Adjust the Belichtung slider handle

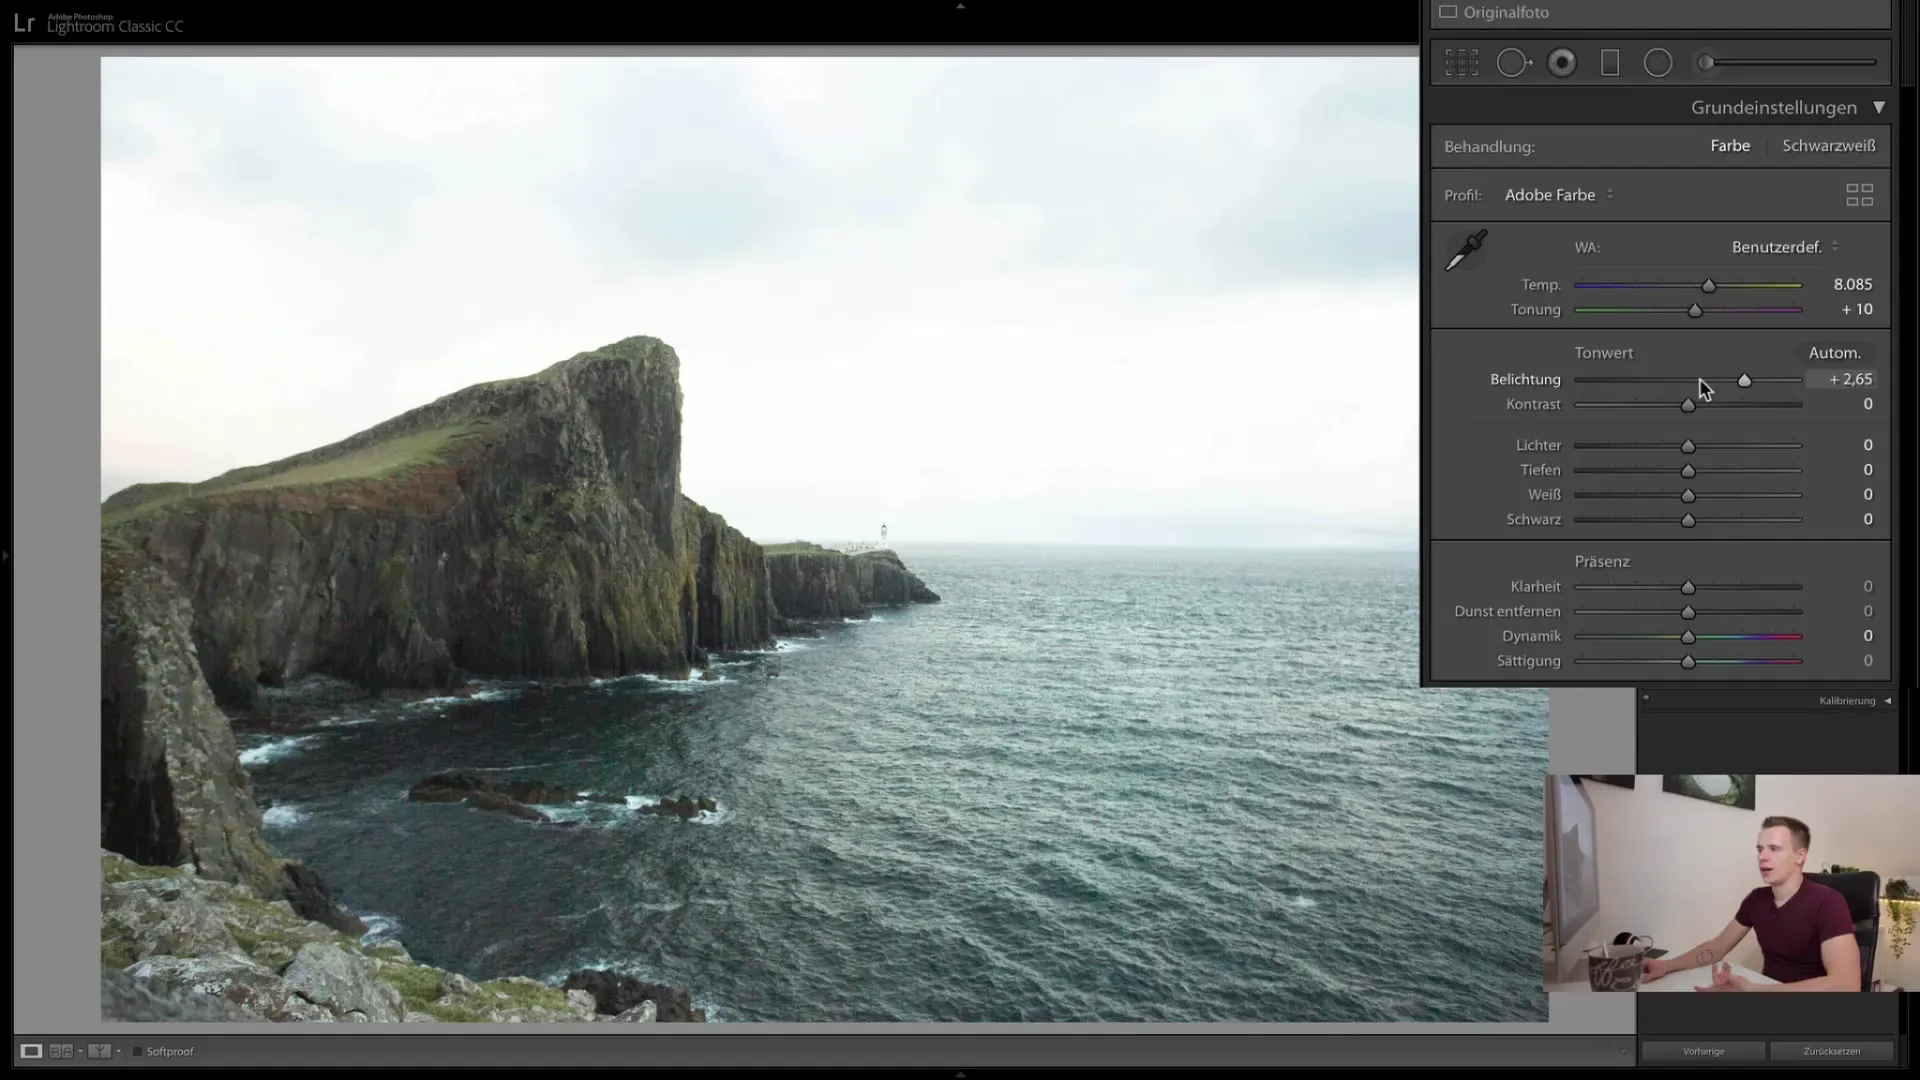[x=1745, y=381]
